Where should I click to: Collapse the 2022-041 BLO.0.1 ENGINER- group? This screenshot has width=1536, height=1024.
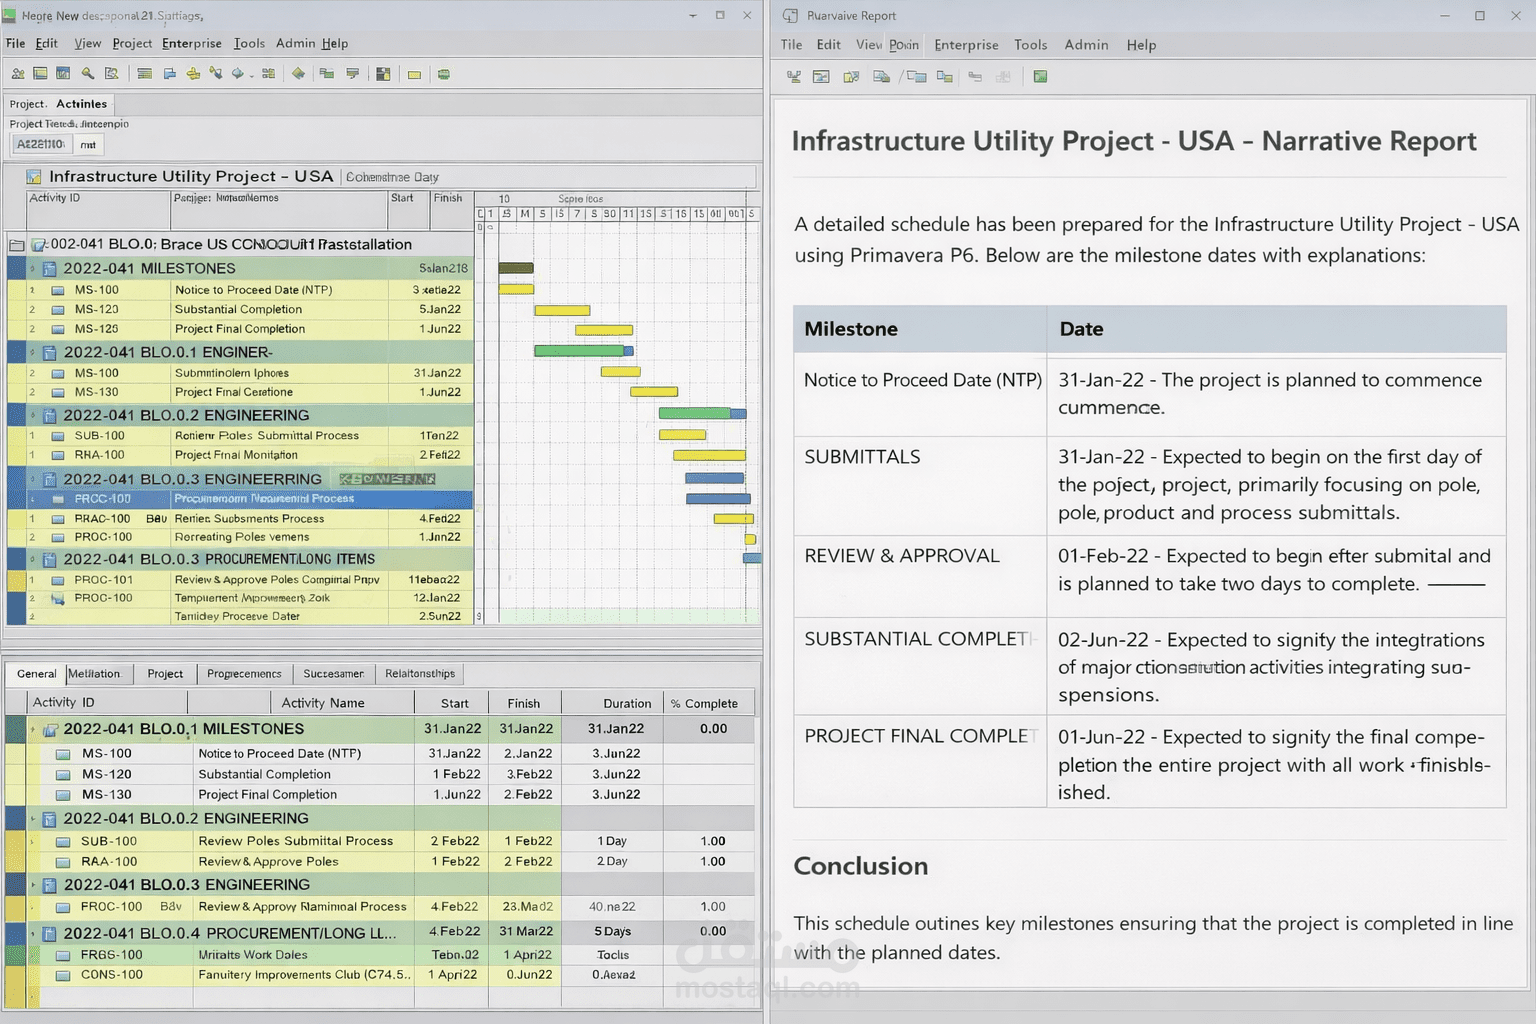coord(31,352)
